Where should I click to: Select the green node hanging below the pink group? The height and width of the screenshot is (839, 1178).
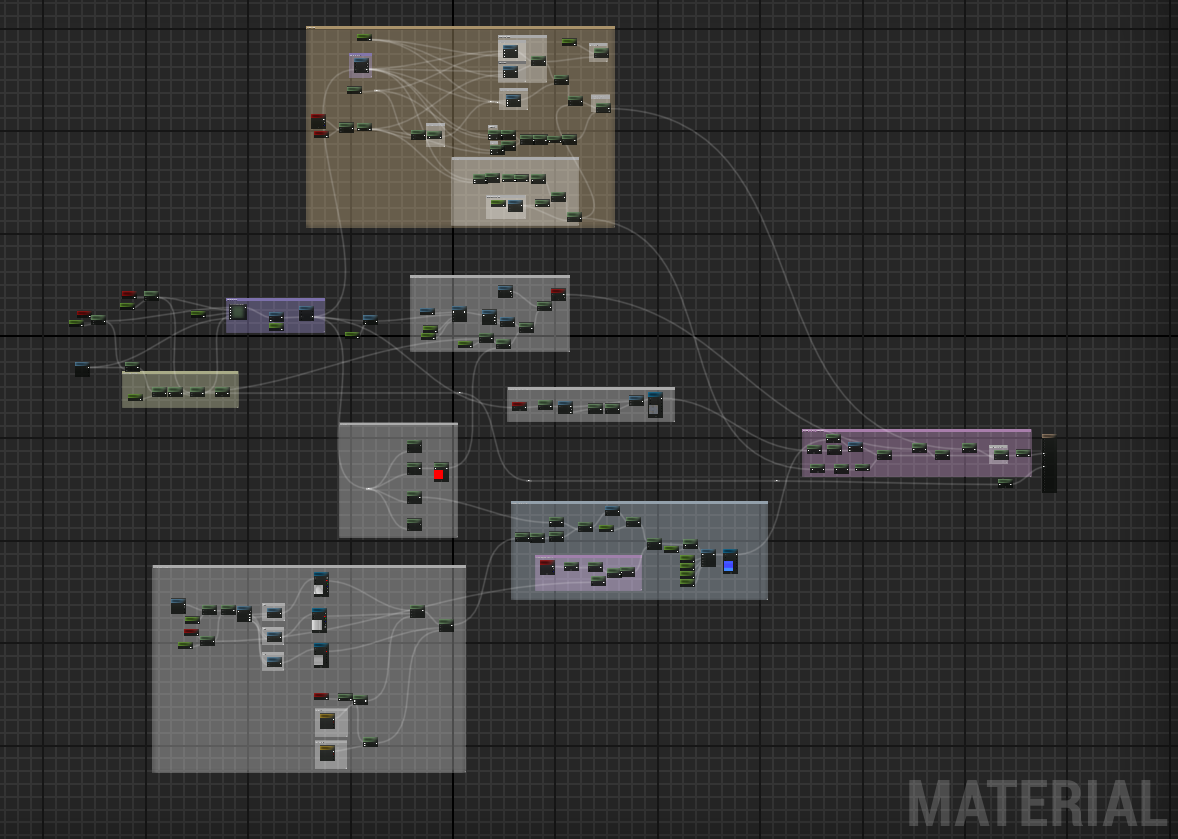1005,482
